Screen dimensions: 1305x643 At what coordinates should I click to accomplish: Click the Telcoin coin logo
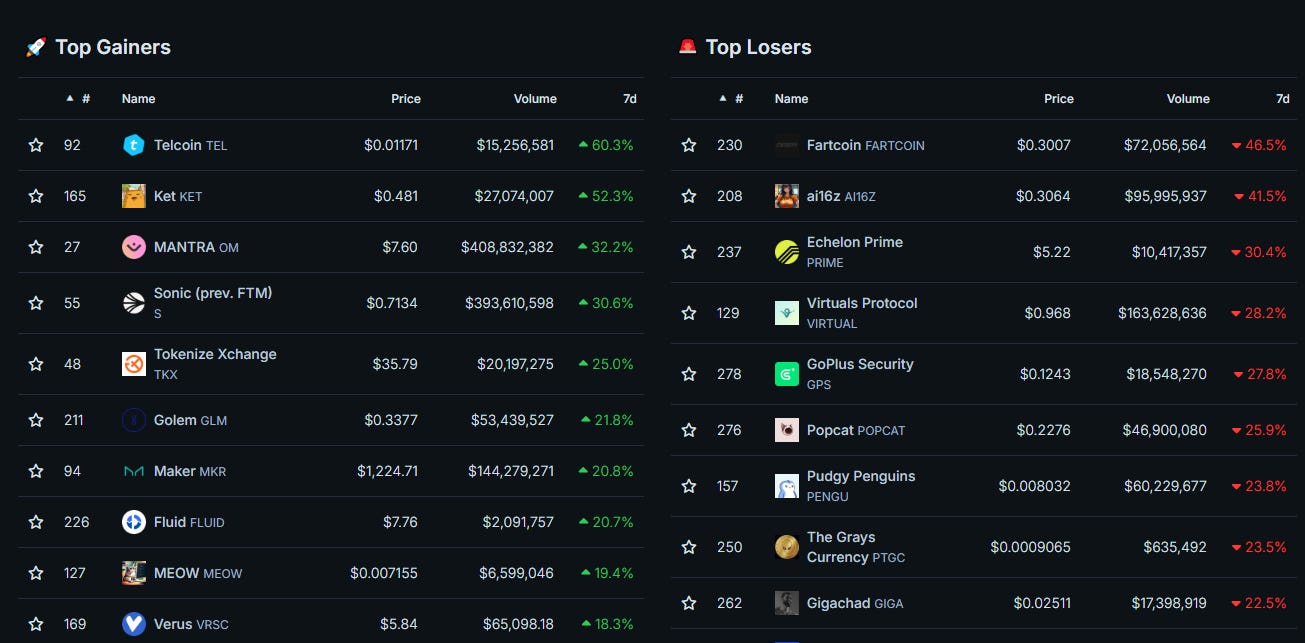[134, 145]
